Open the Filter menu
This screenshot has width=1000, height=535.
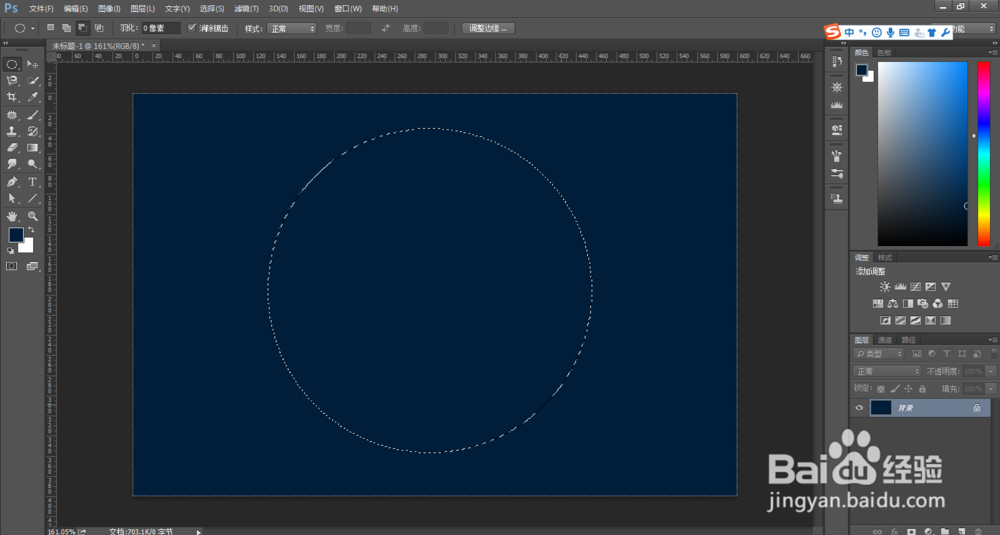click(x=246, y=9)
